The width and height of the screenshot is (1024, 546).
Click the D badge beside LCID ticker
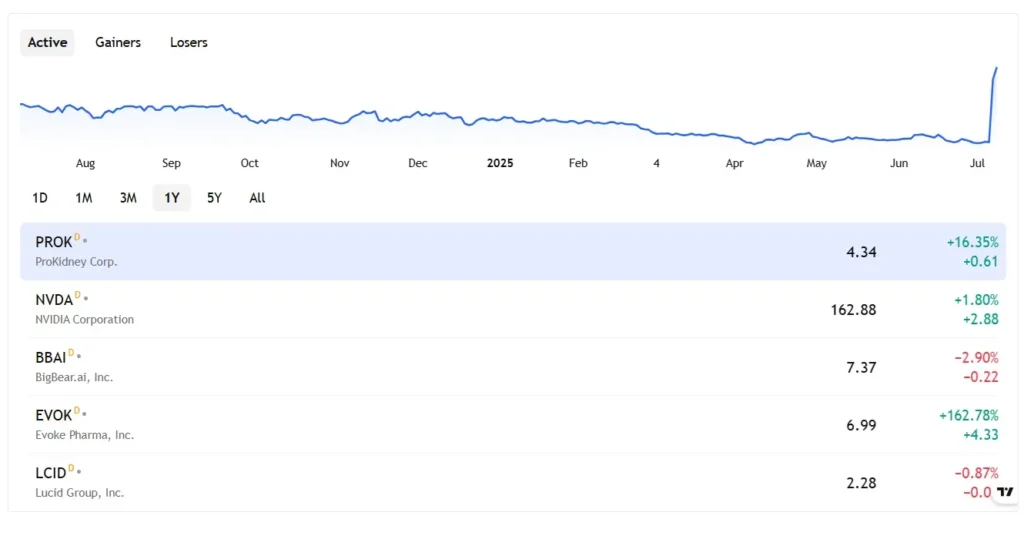pyautogui.click(x=71, y=468)
